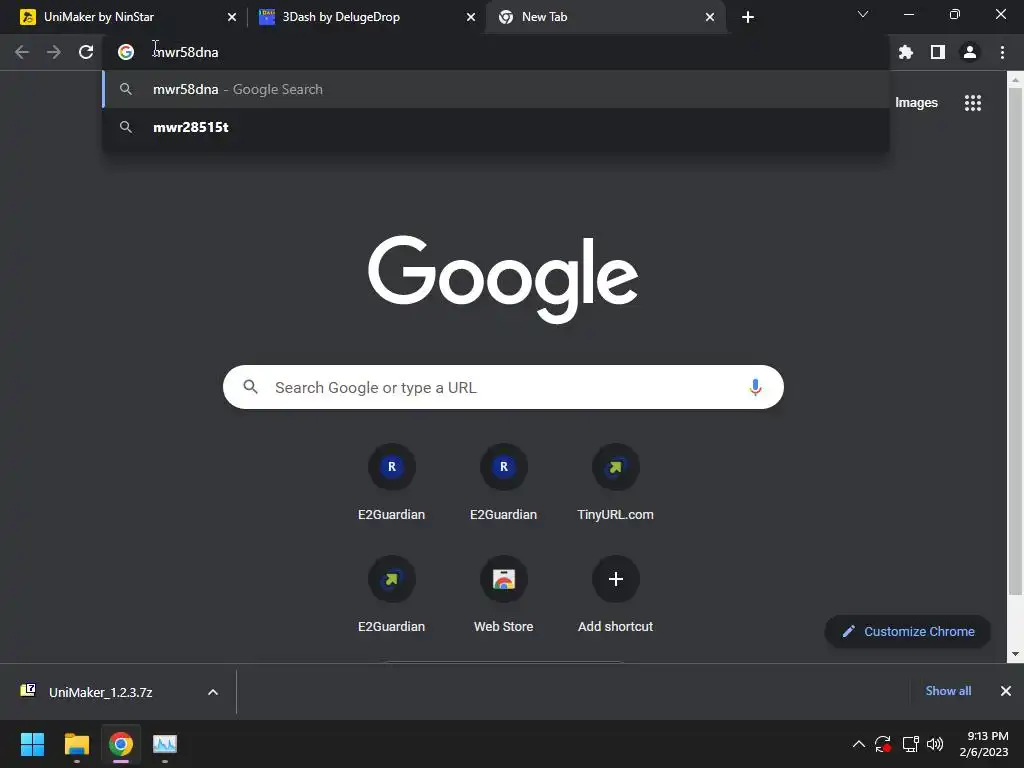Open the Images link

pos(916,103)
